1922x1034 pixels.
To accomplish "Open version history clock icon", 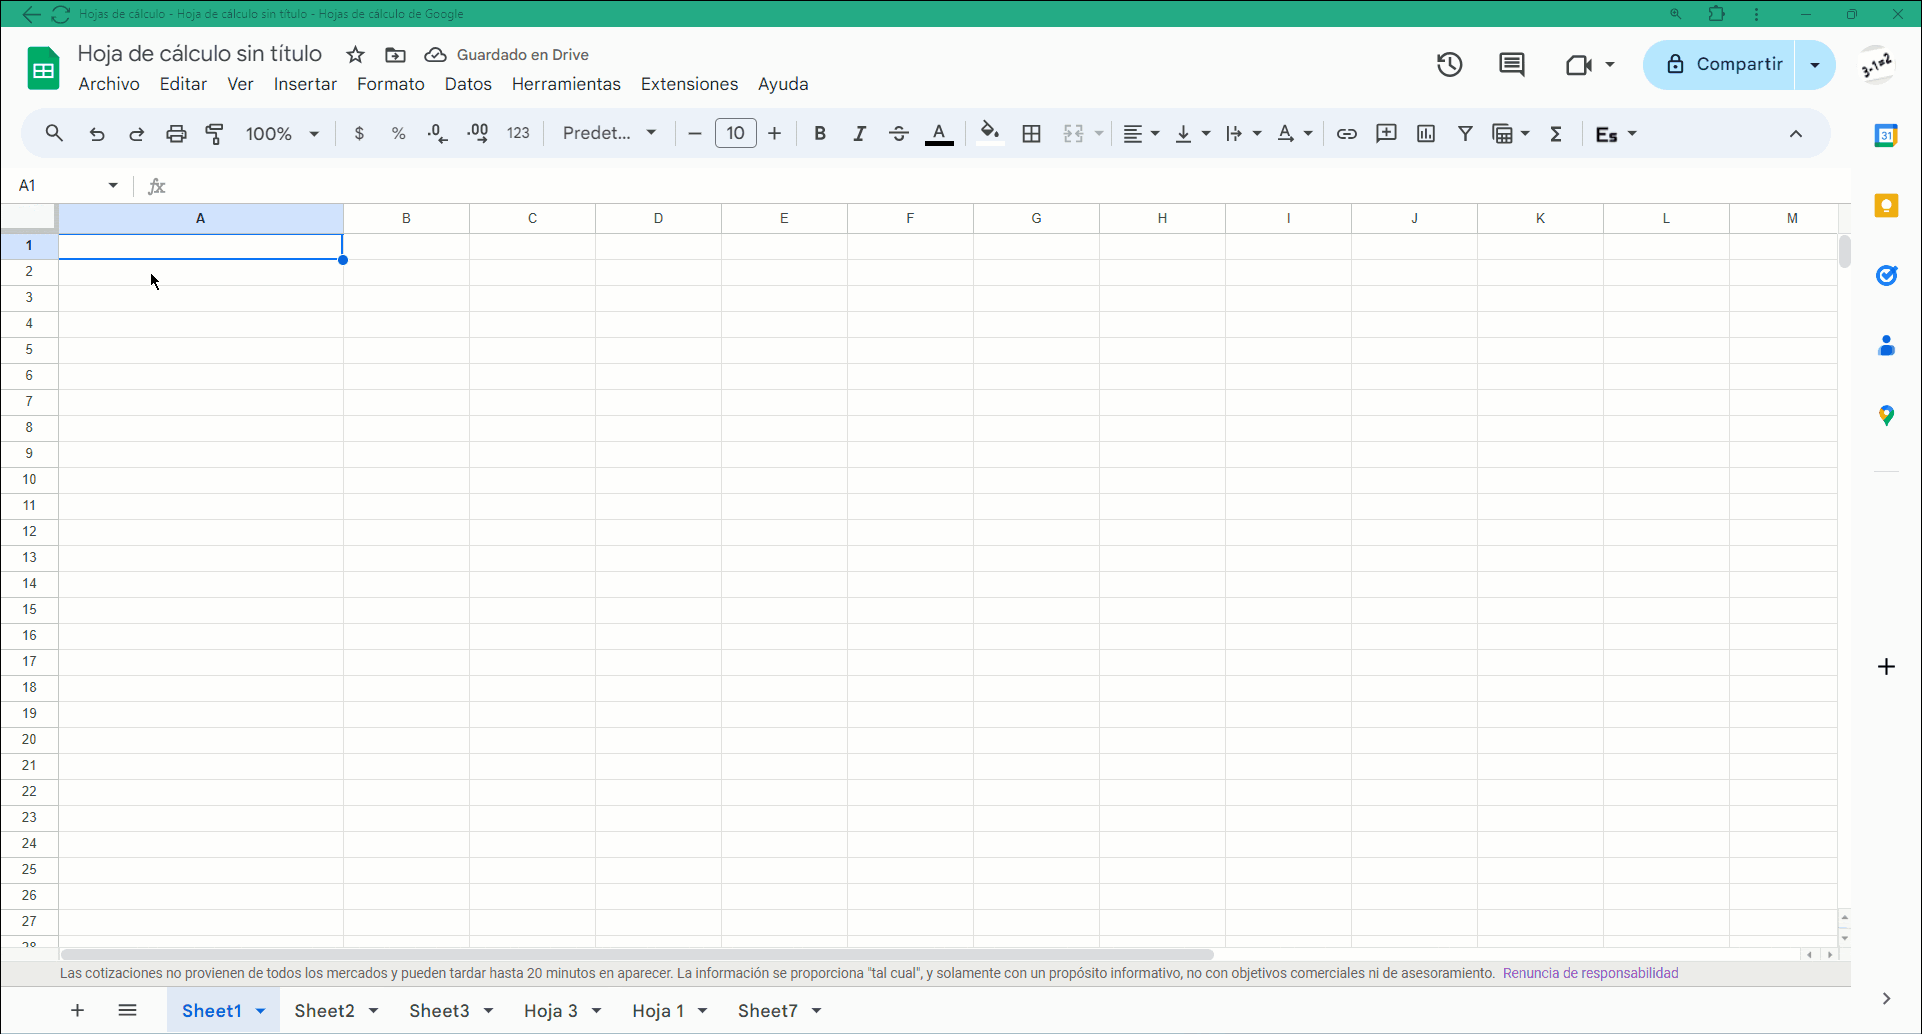I will pos(1450,65).
